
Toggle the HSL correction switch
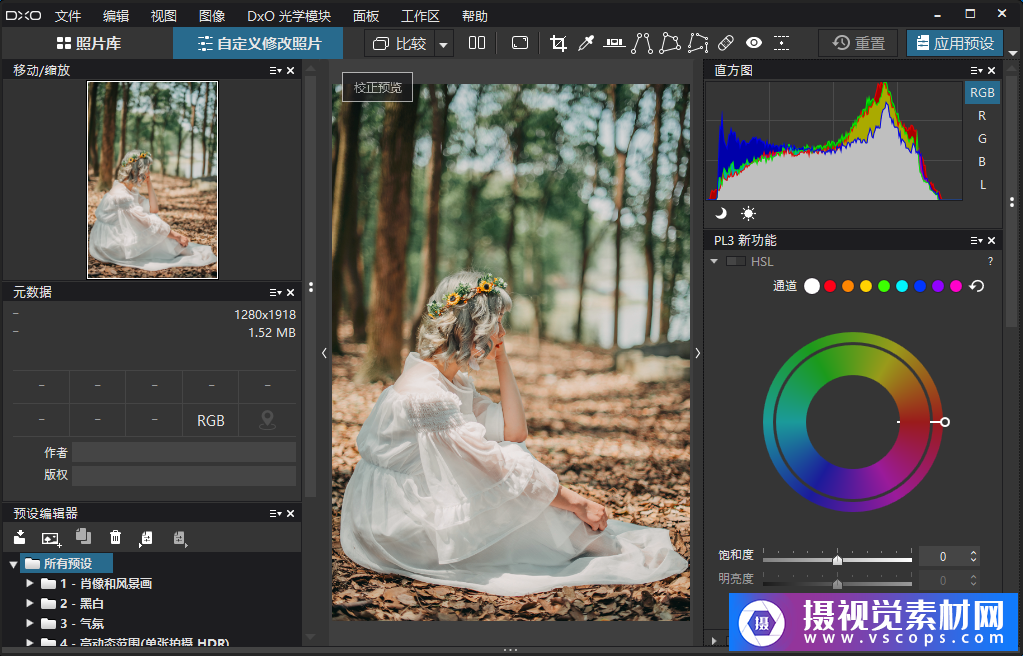point(736,261)
